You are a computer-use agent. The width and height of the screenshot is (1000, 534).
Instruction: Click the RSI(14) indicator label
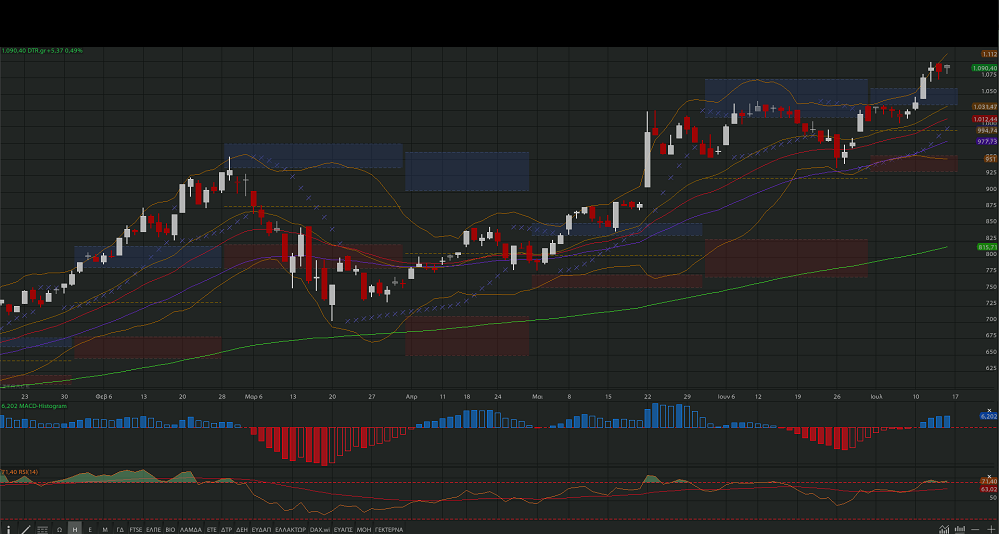pyautogui.click(x=20, y=472)
